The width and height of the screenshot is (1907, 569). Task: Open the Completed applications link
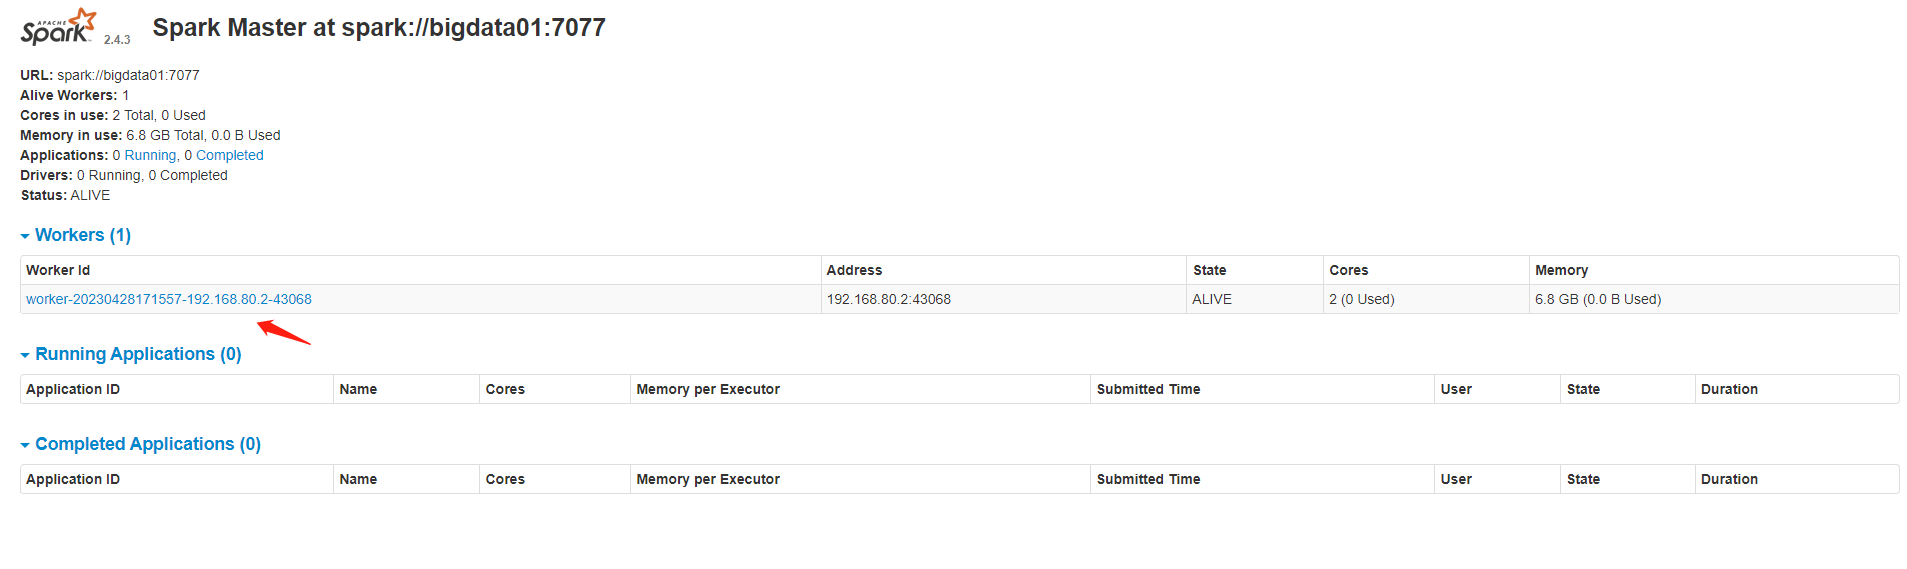click(229, 155)
